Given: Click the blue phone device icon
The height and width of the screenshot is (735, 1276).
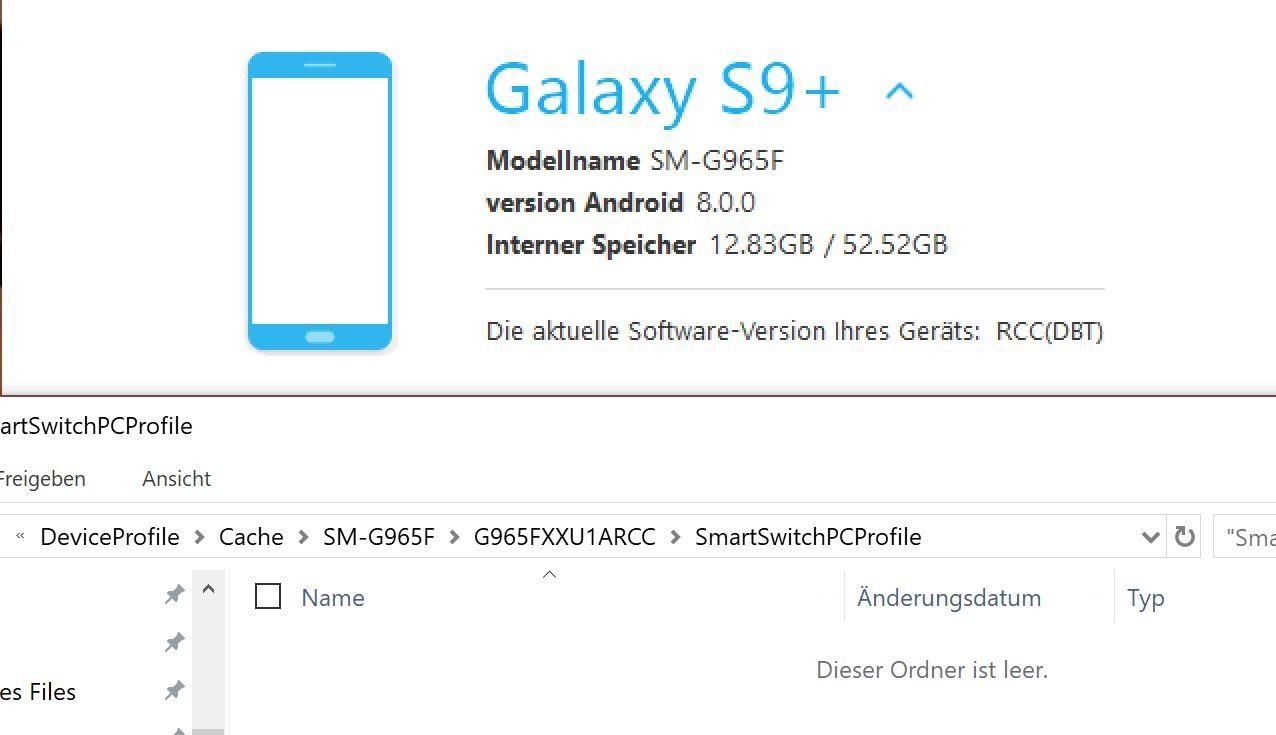Looking at the screenshot, I should [x=320, y=201].
